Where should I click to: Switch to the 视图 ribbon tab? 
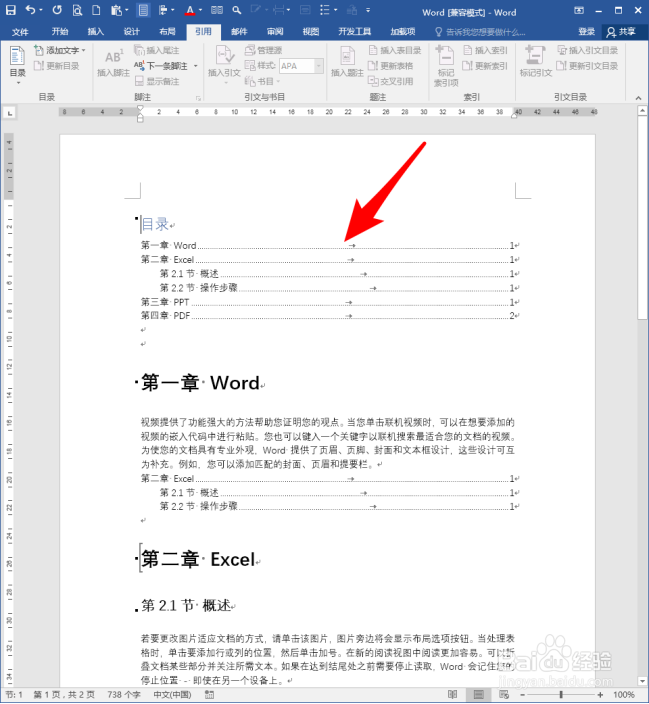[x=311, y=31]
